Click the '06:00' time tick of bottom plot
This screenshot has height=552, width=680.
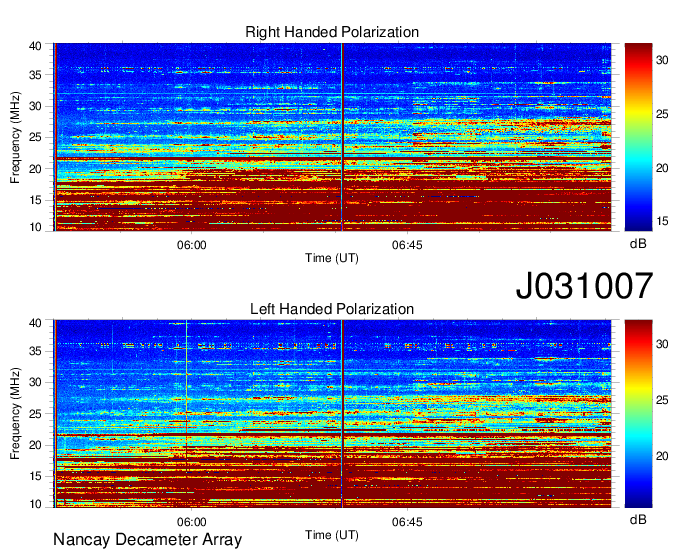coord(192,522)
